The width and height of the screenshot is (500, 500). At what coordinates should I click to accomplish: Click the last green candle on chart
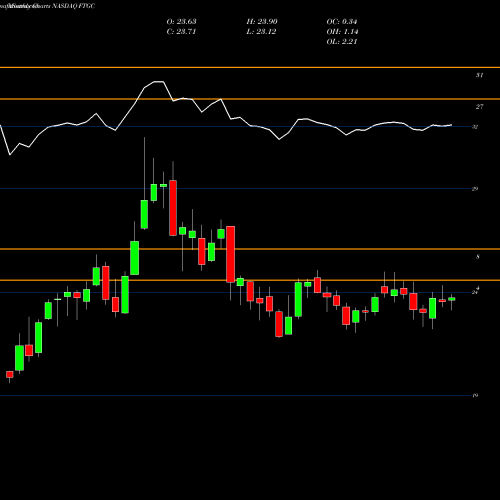click(x=452, y=299)
